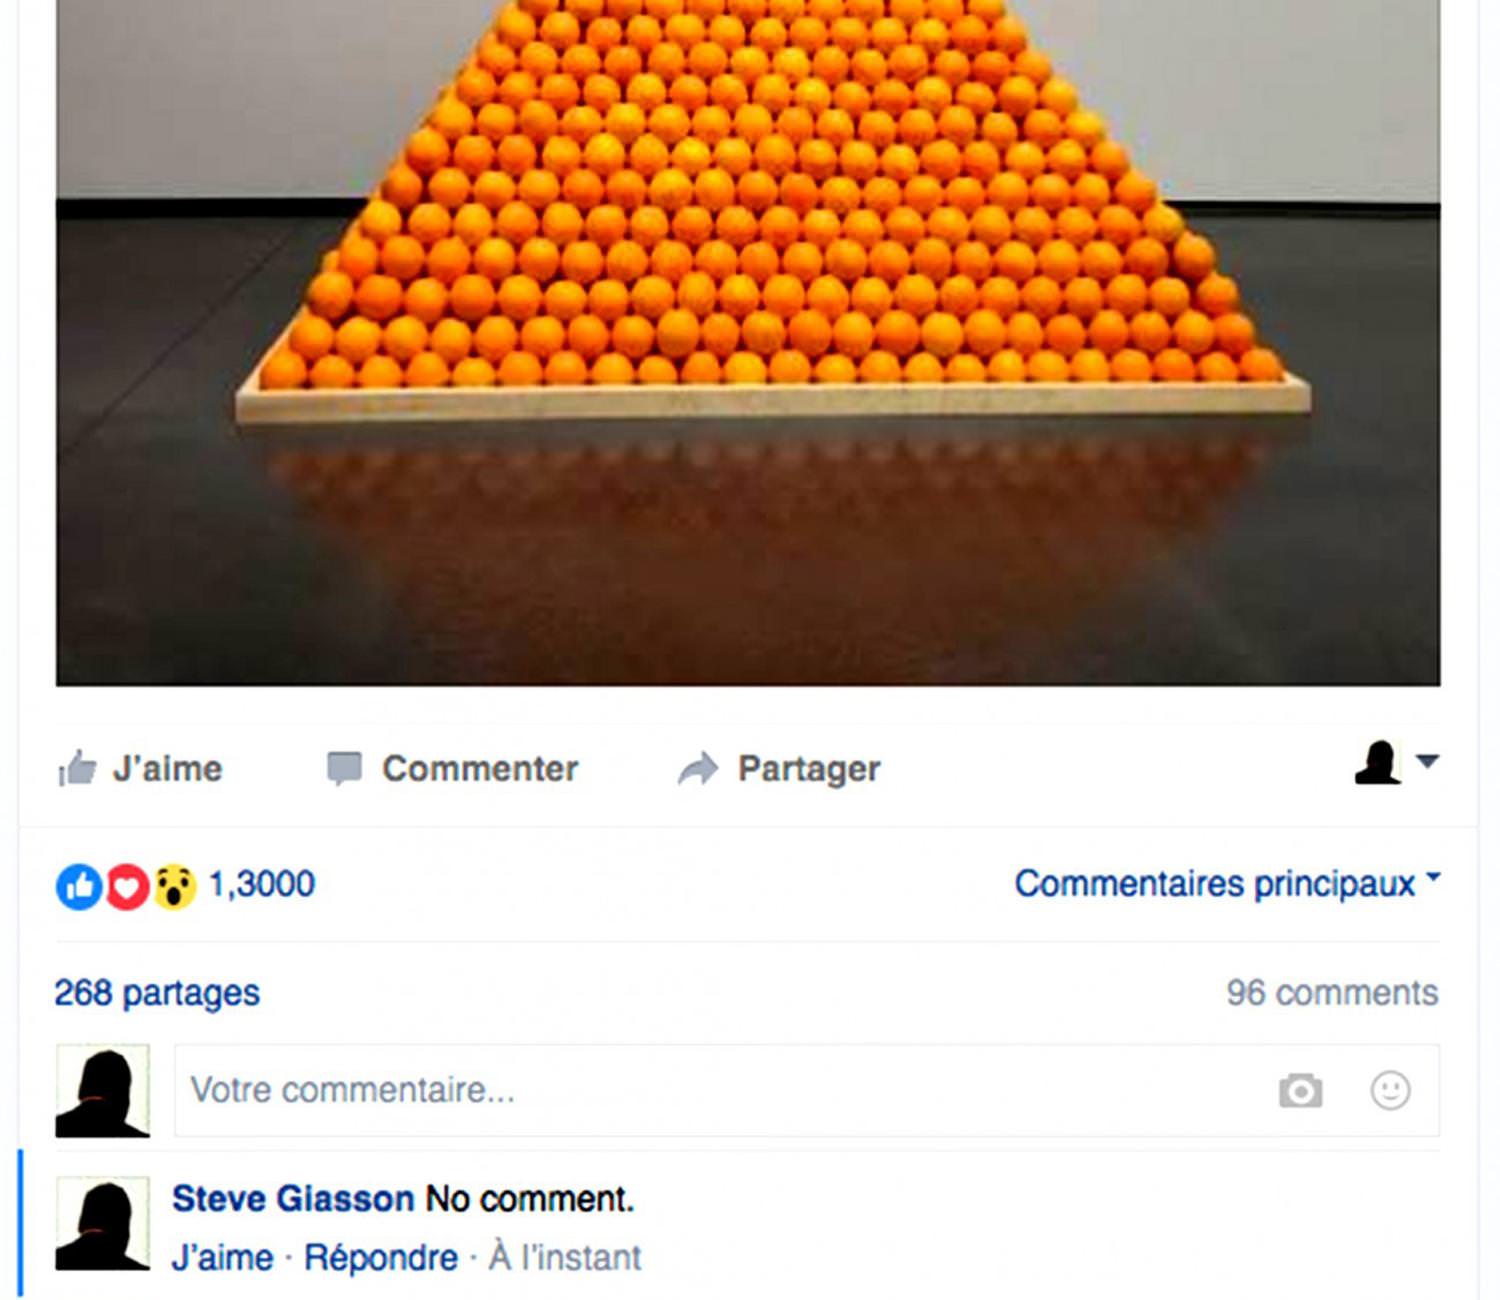1500x1300 pixels.
Task: Click into the Votre commentaire field
Action: click(x=807, y=1090)
